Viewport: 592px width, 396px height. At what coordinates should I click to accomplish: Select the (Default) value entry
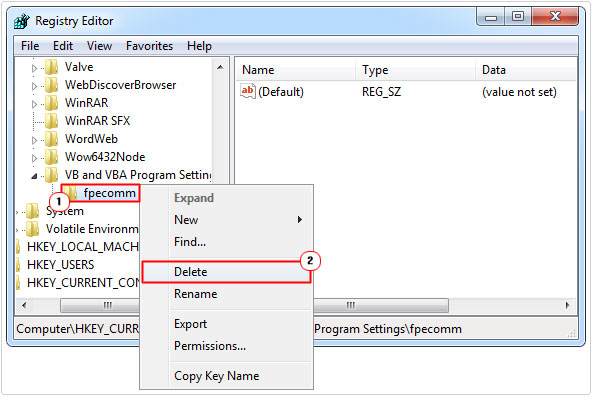tap(281, 92)
